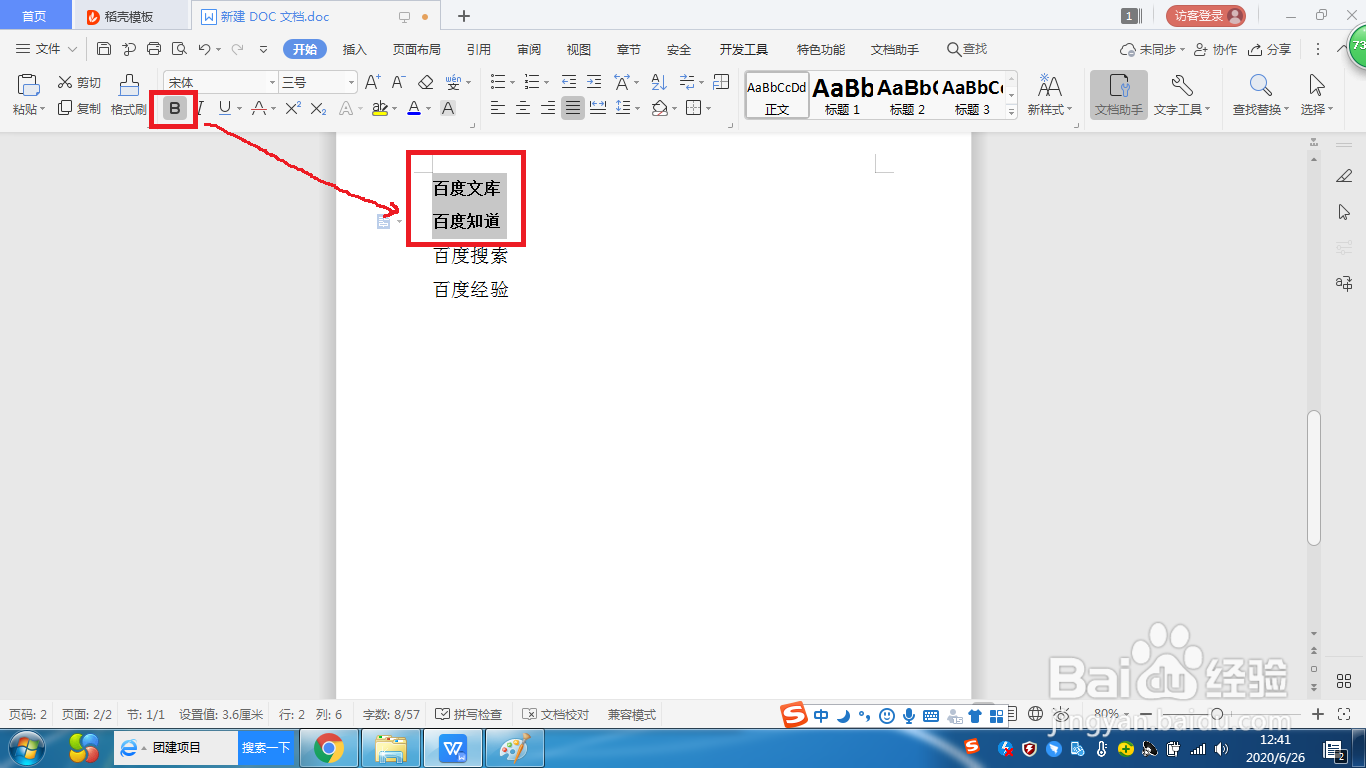The width and height of the screenshot is (1366, 768).
Task: Toggle bold formatting off with B
Action: point(175,108)
